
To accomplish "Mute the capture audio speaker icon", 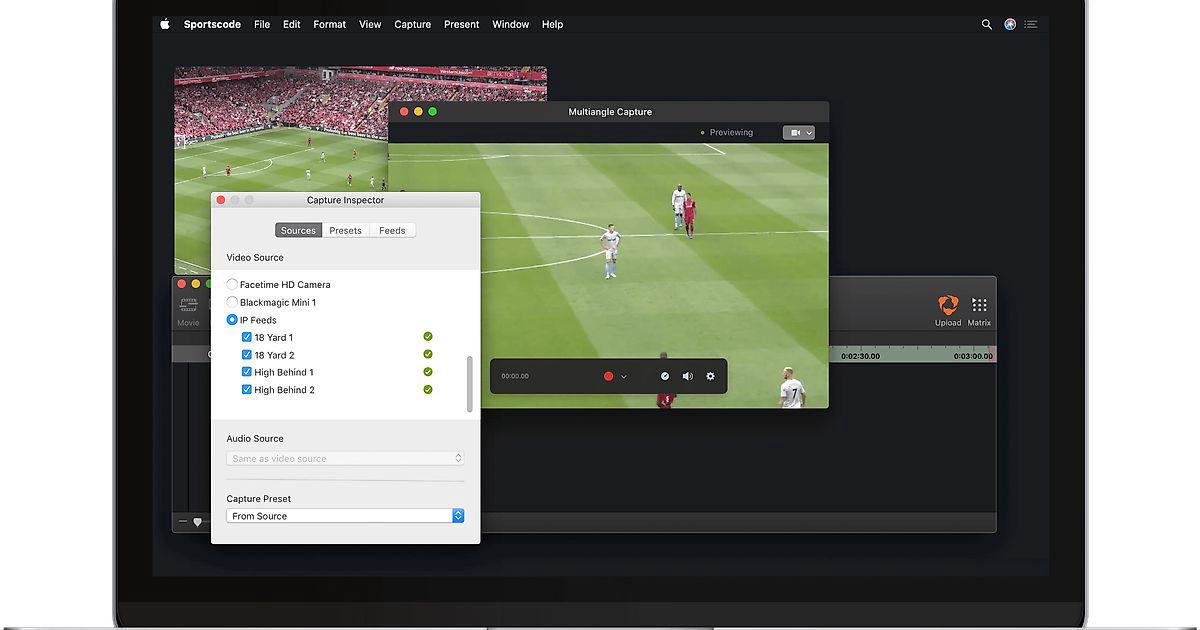I will tap(688, 376).
